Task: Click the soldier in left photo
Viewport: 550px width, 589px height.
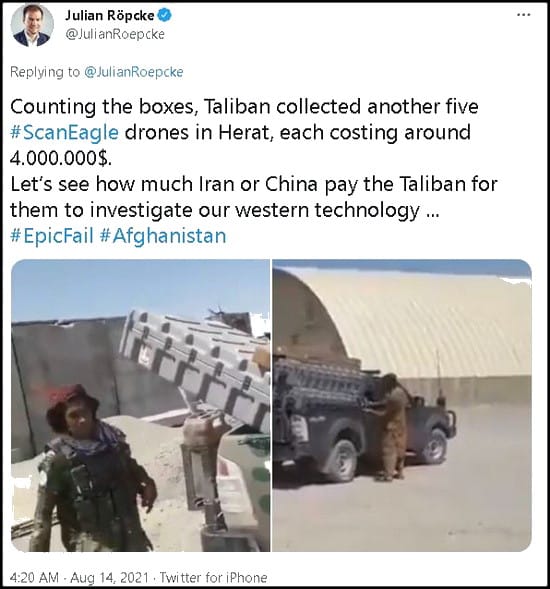Action: [94, 470]
